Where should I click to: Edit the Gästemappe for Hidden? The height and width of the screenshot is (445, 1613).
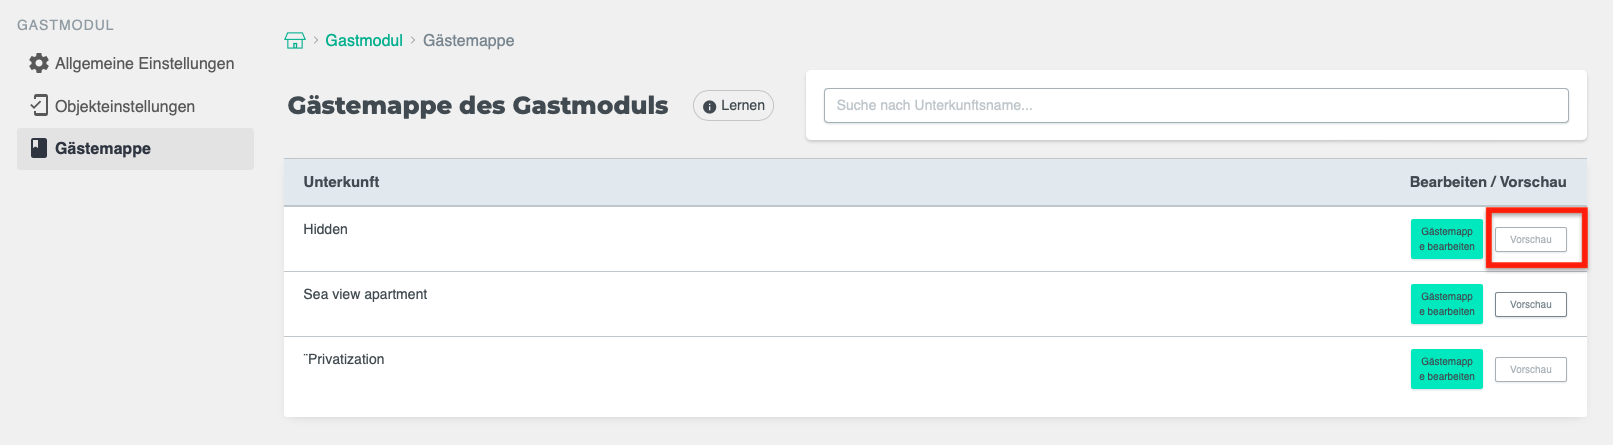(1446, 239)
